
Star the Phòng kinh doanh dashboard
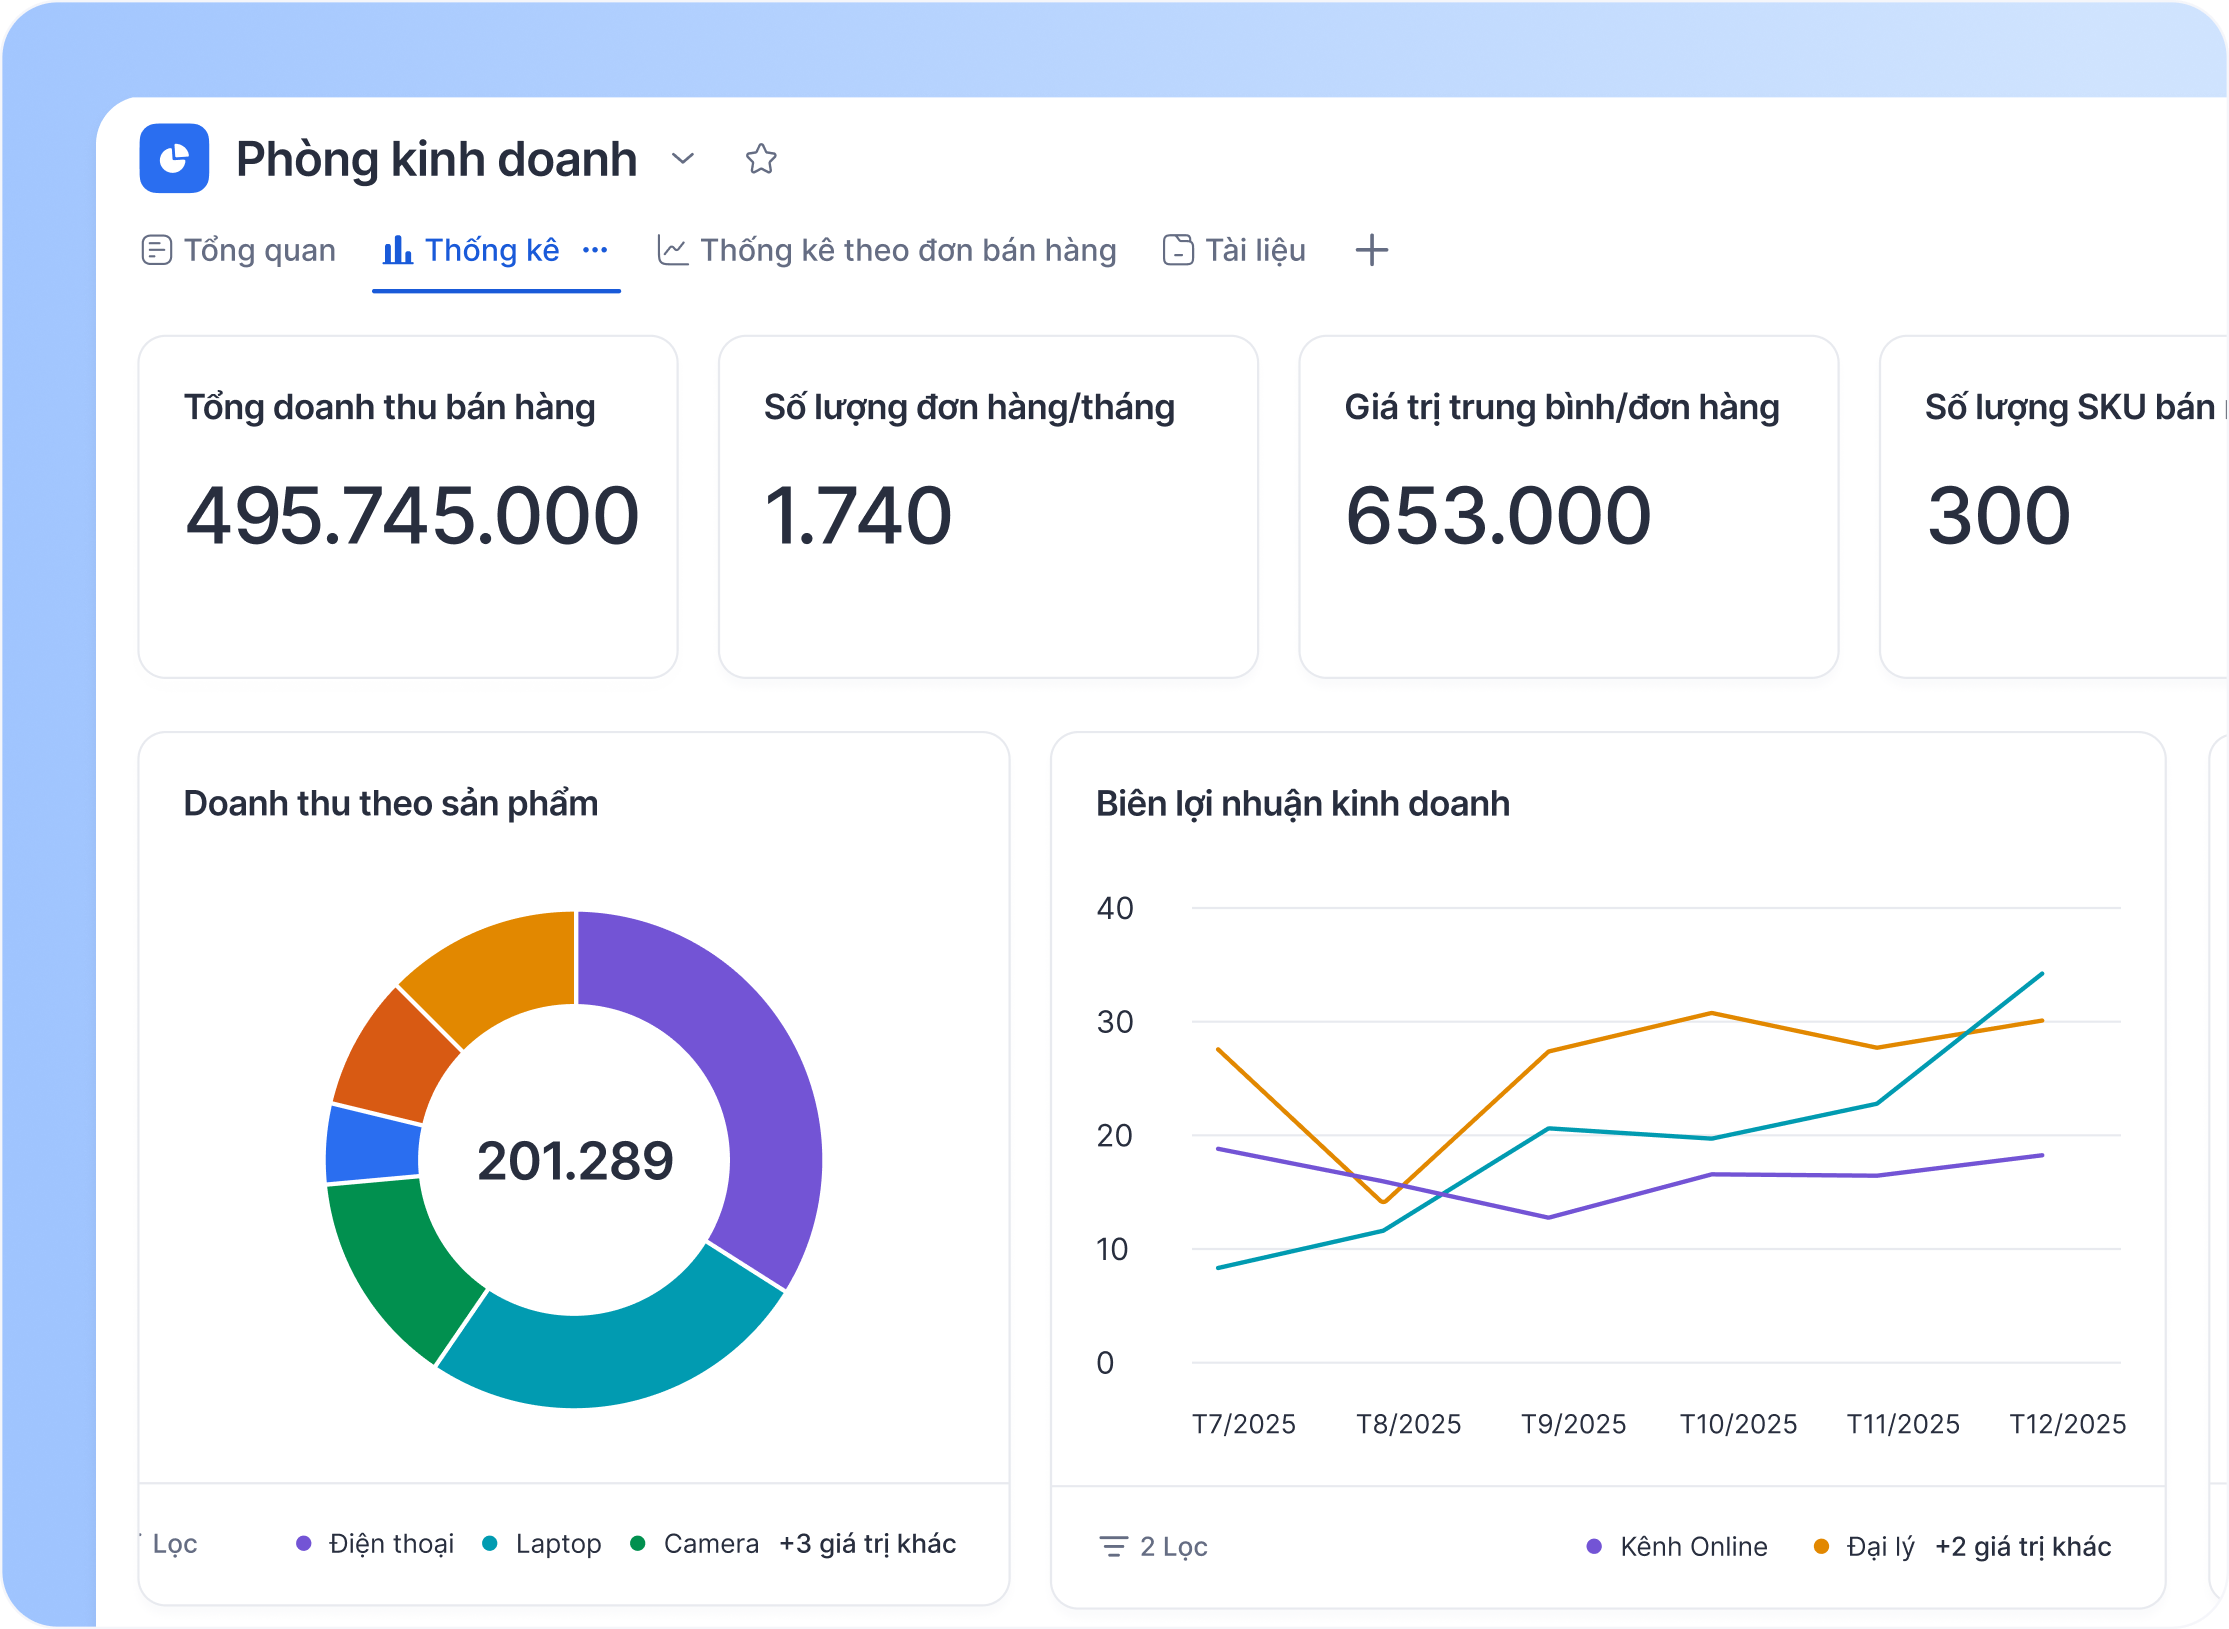coord(760,159)
